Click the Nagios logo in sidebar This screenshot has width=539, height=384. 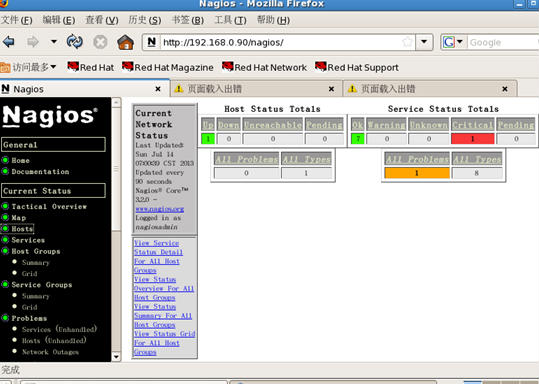point(50,116)
